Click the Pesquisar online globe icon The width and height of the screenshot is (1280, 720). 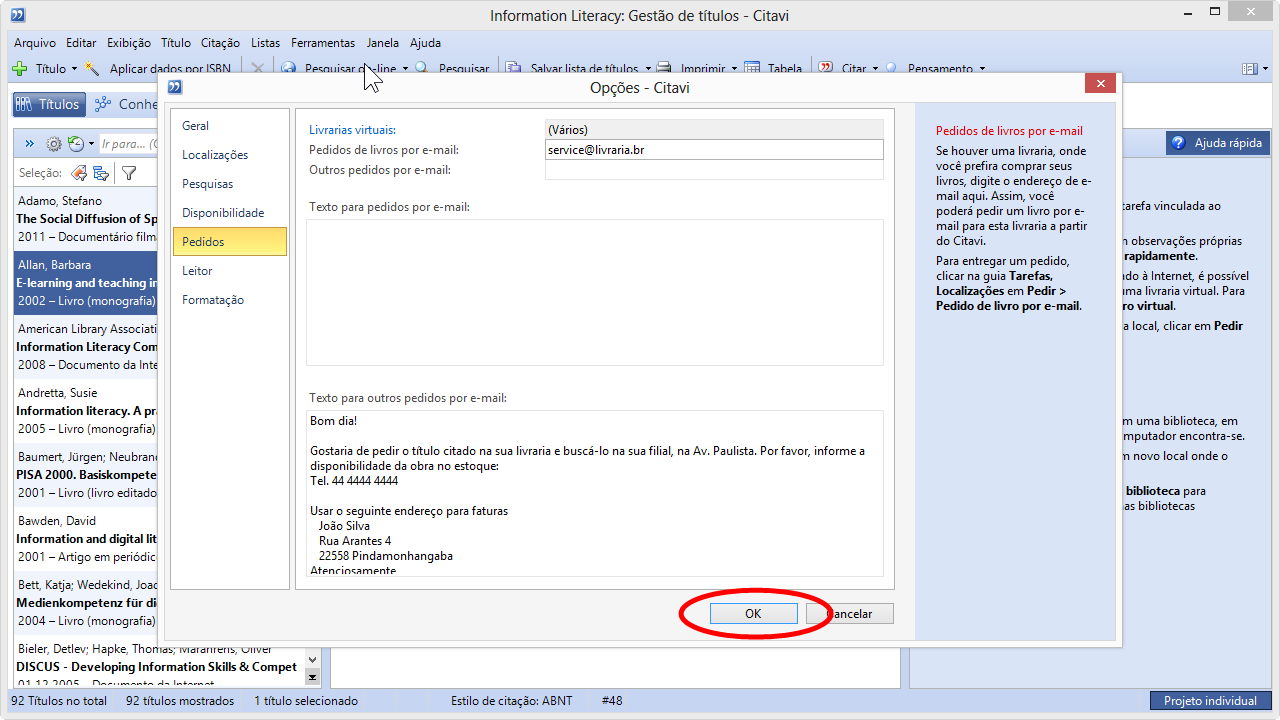[x=288, y=69]
